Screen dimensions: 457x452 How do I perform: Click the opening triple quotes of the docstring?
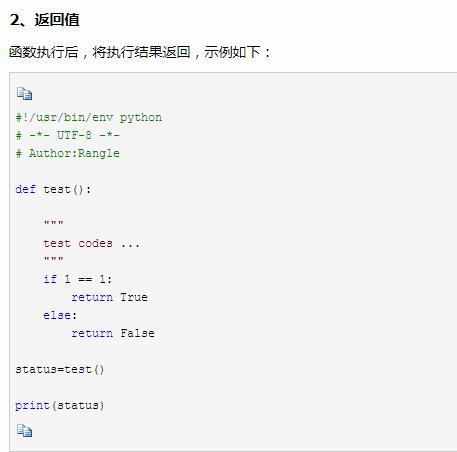(53, 222)
